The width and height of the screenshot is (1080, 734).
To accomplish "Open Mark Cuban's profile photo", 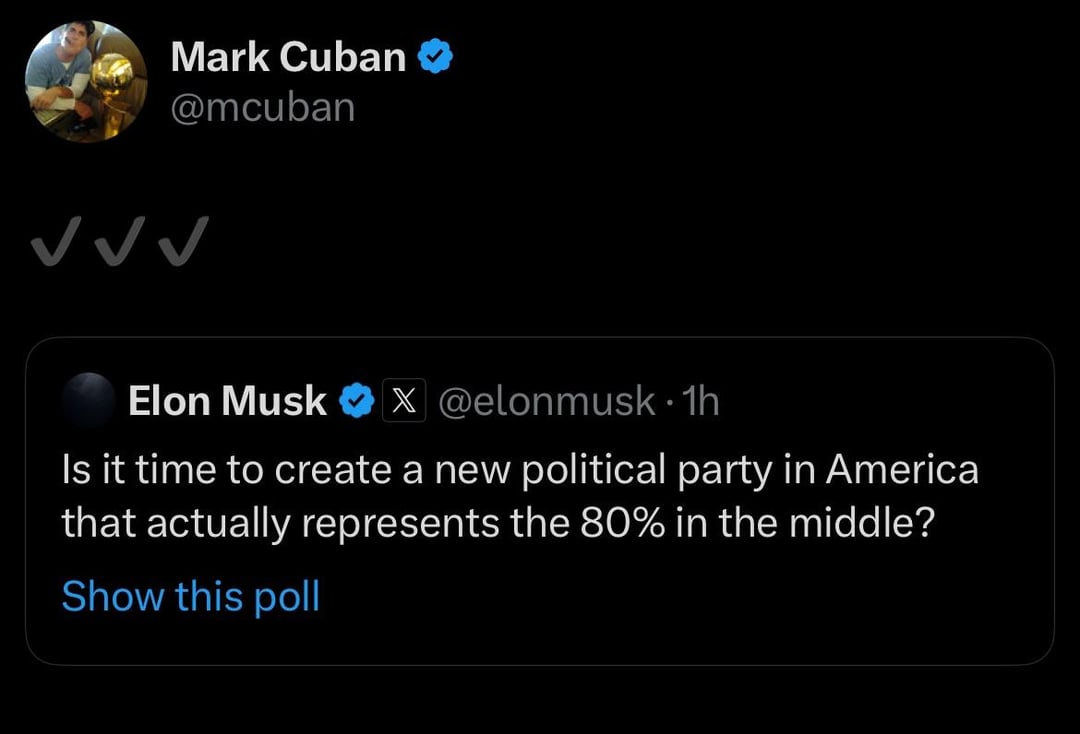I will (x=86, y=80).
